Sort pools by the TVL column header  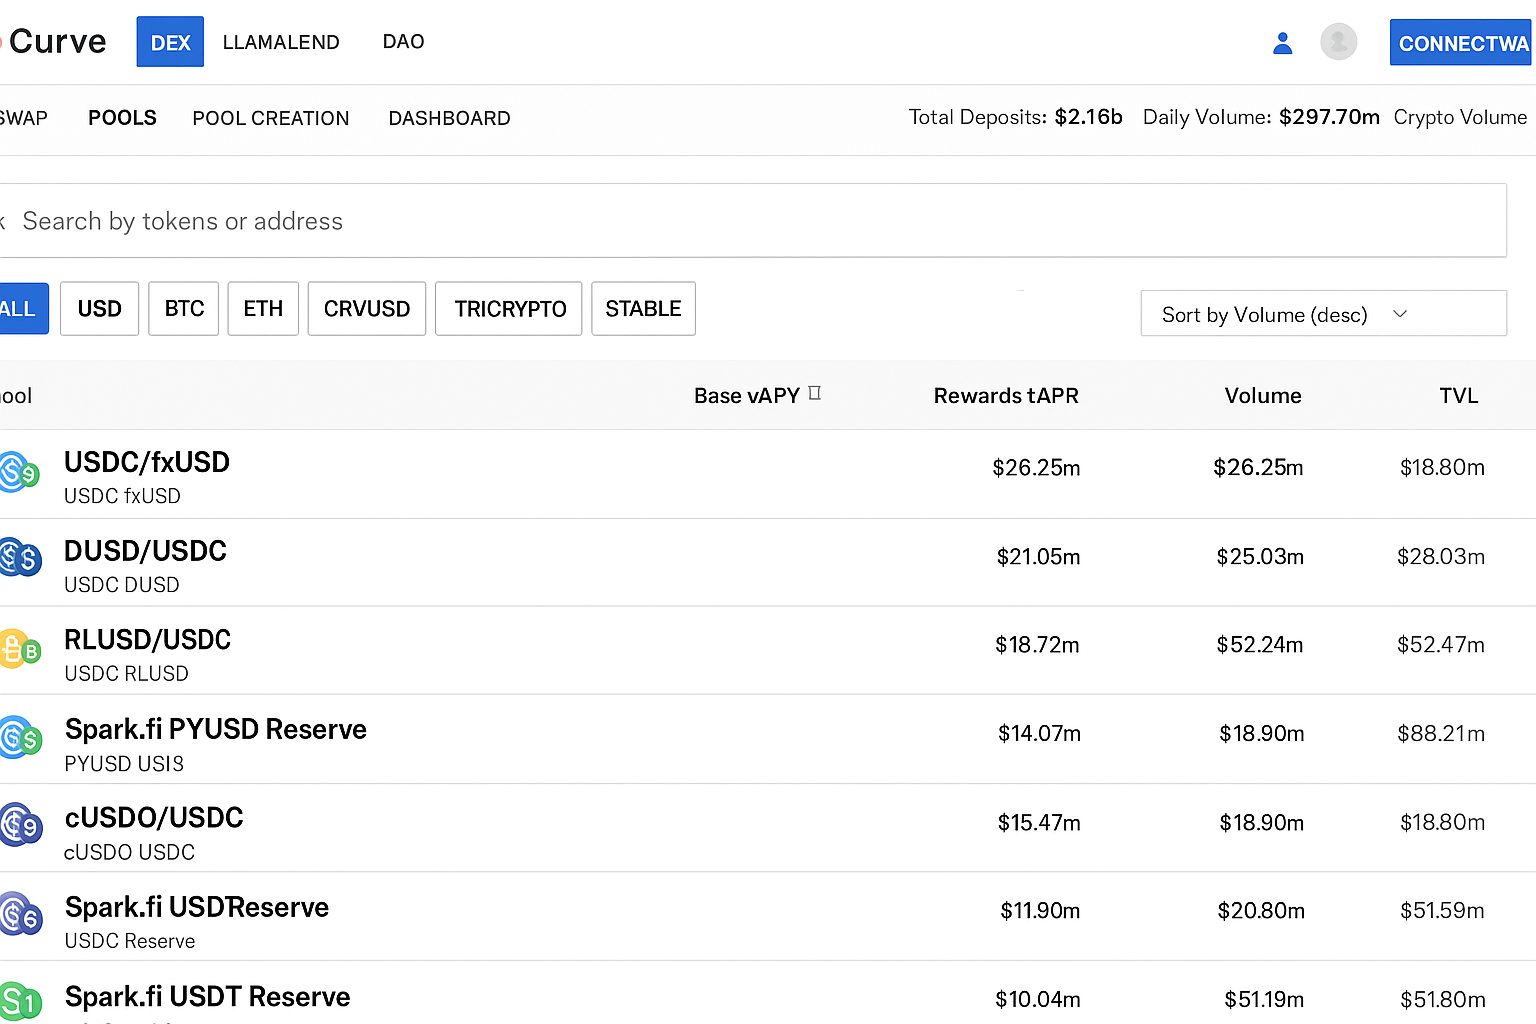click(x=1458, y=396)
